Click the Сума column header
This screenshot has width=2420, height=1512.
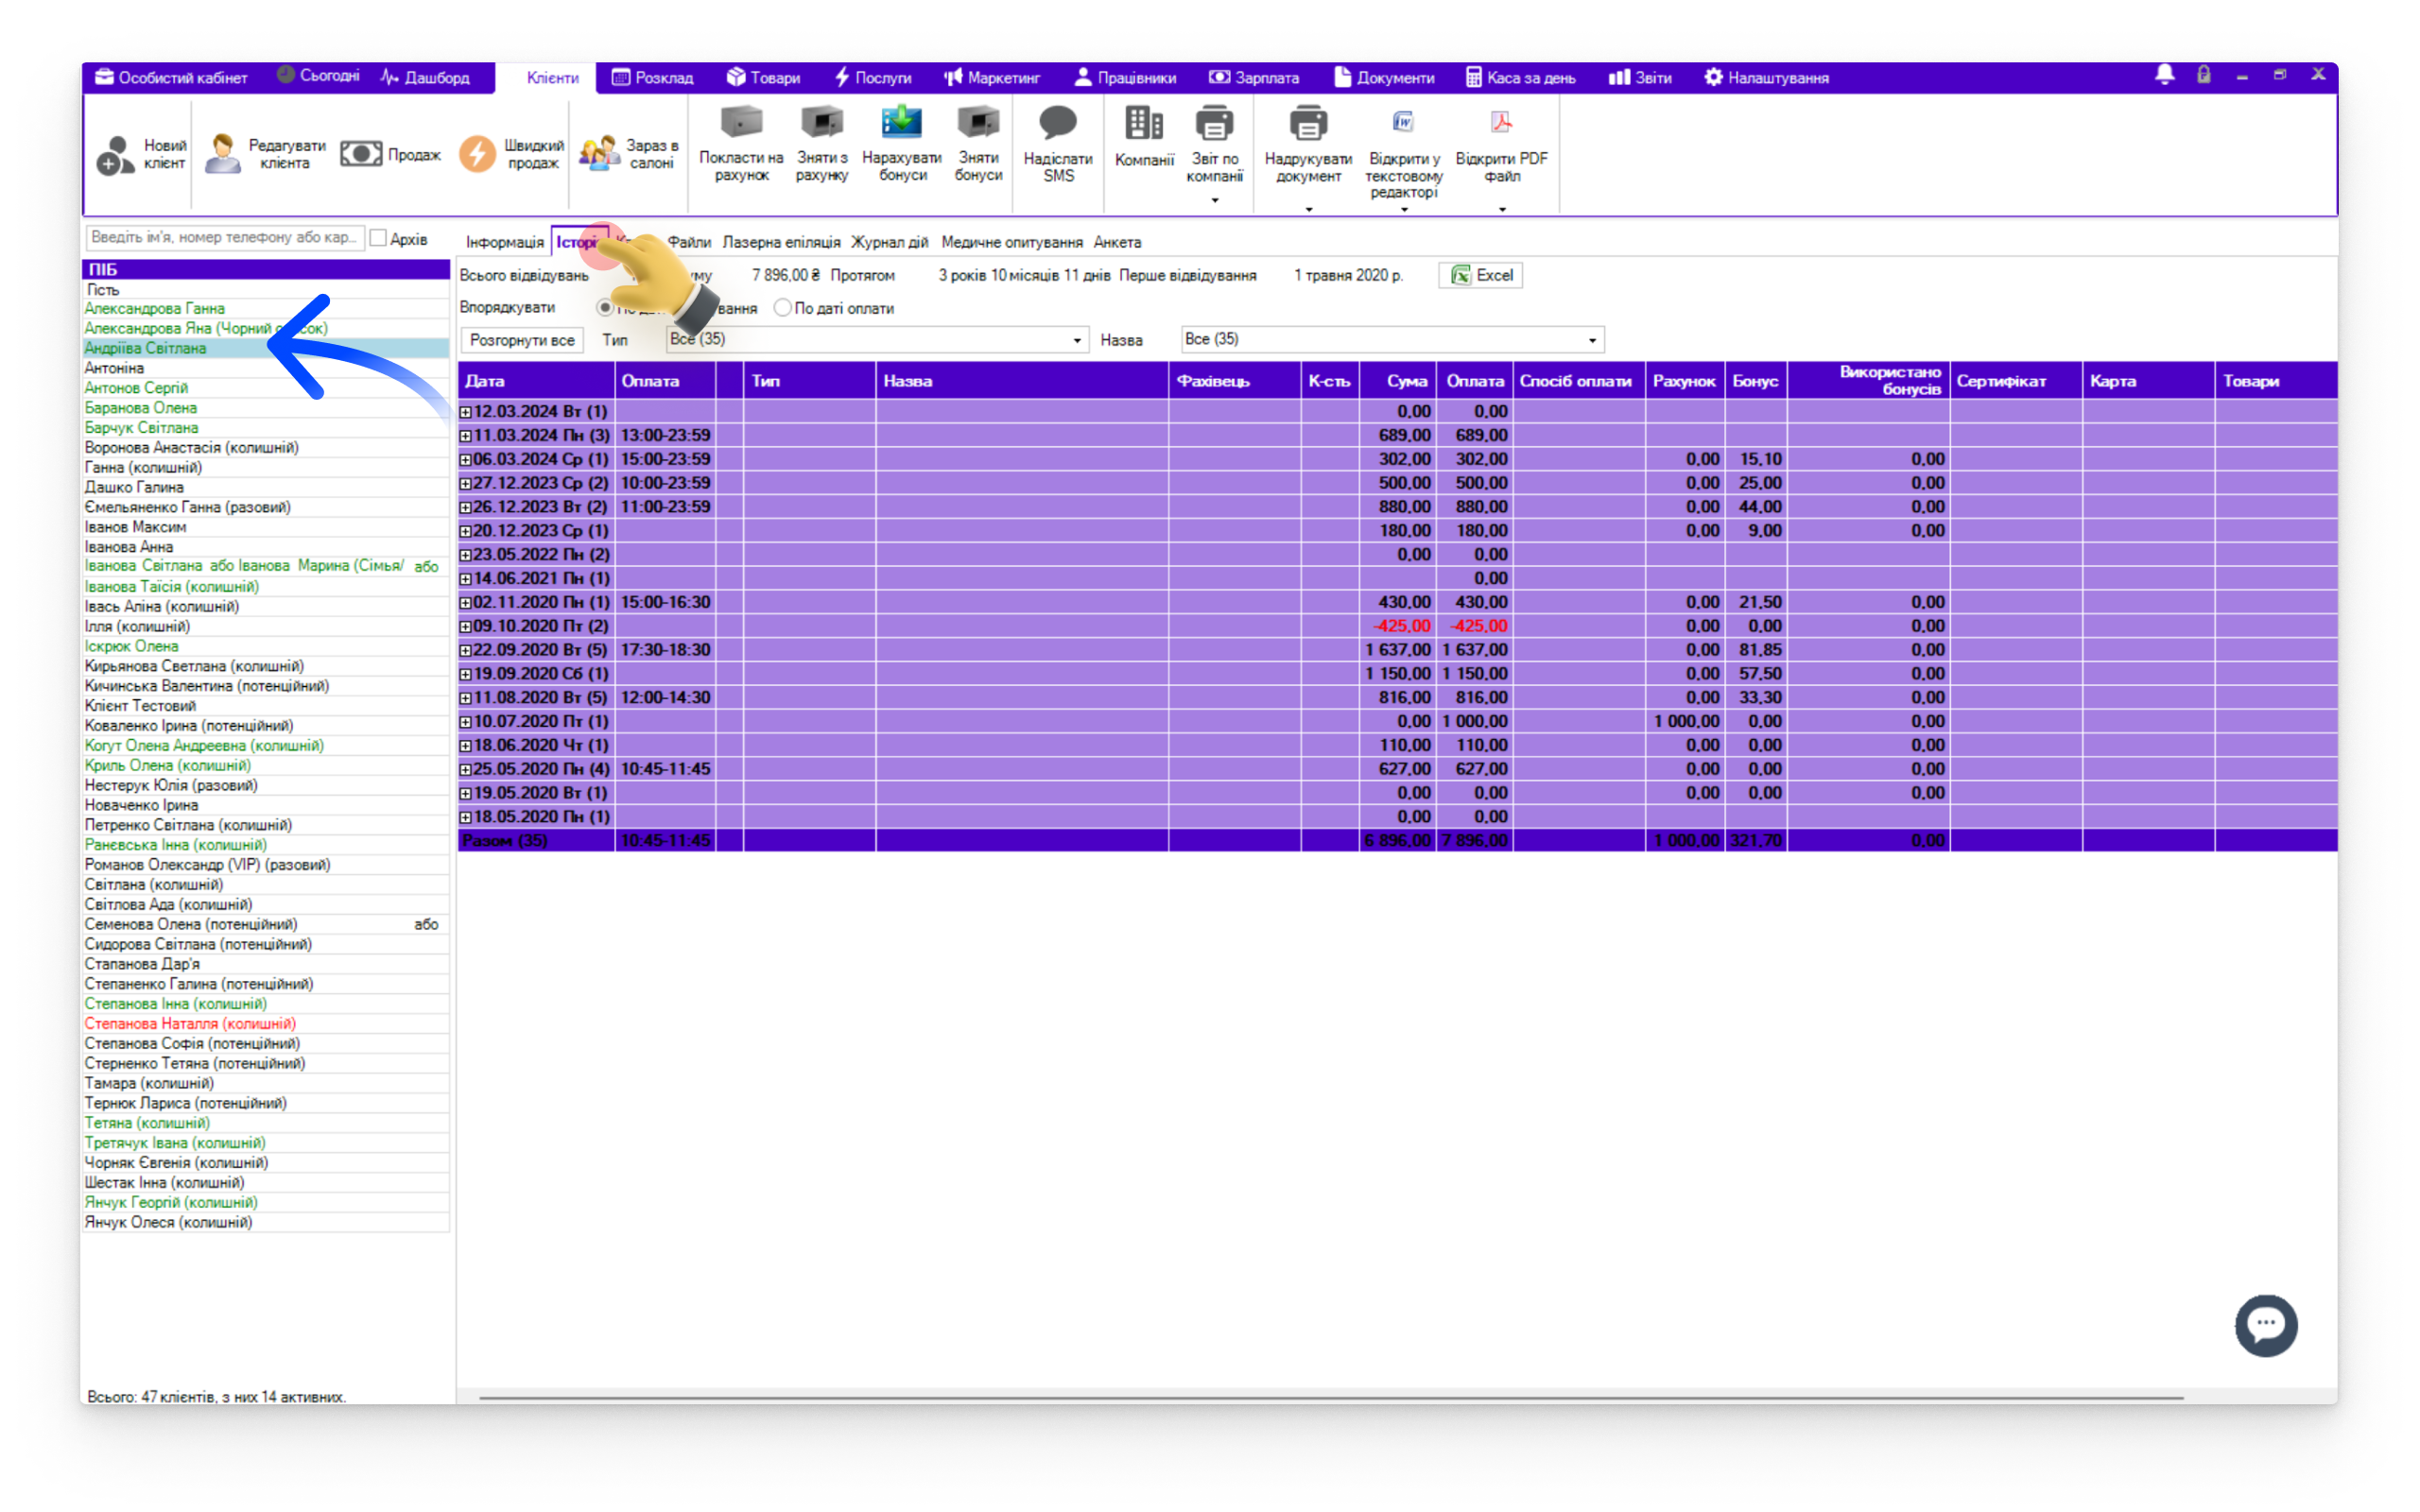1397,381
